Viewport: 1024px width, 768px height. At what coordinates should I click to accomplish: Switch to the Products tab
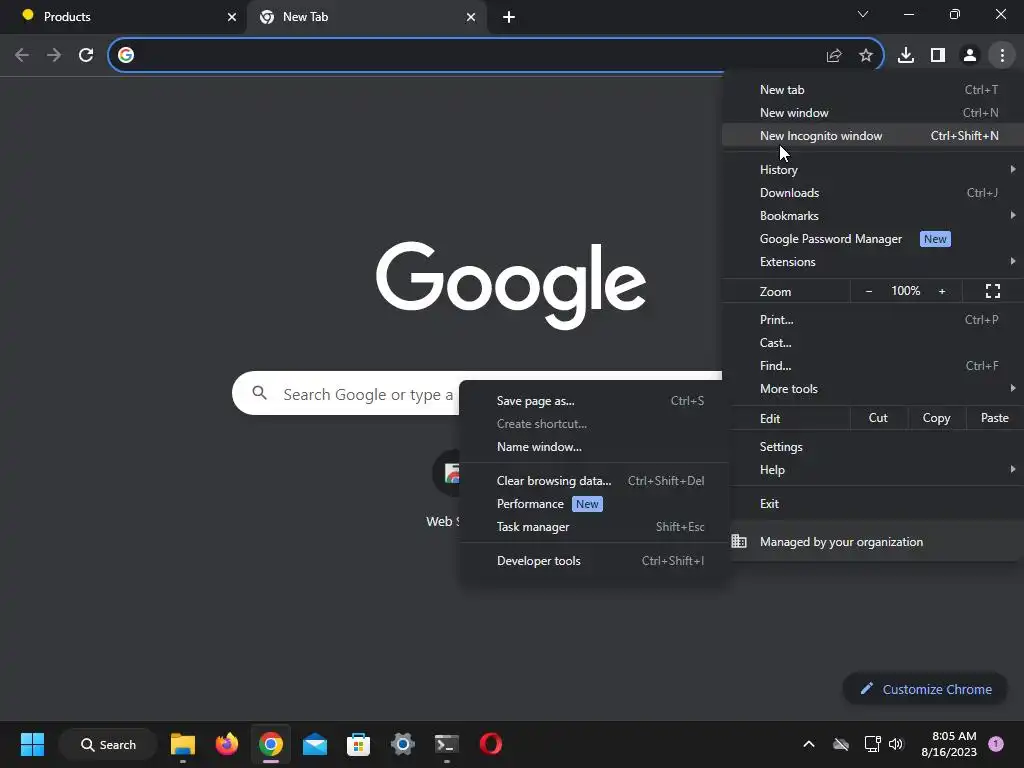pyautogui.click(x=123, y=17)
